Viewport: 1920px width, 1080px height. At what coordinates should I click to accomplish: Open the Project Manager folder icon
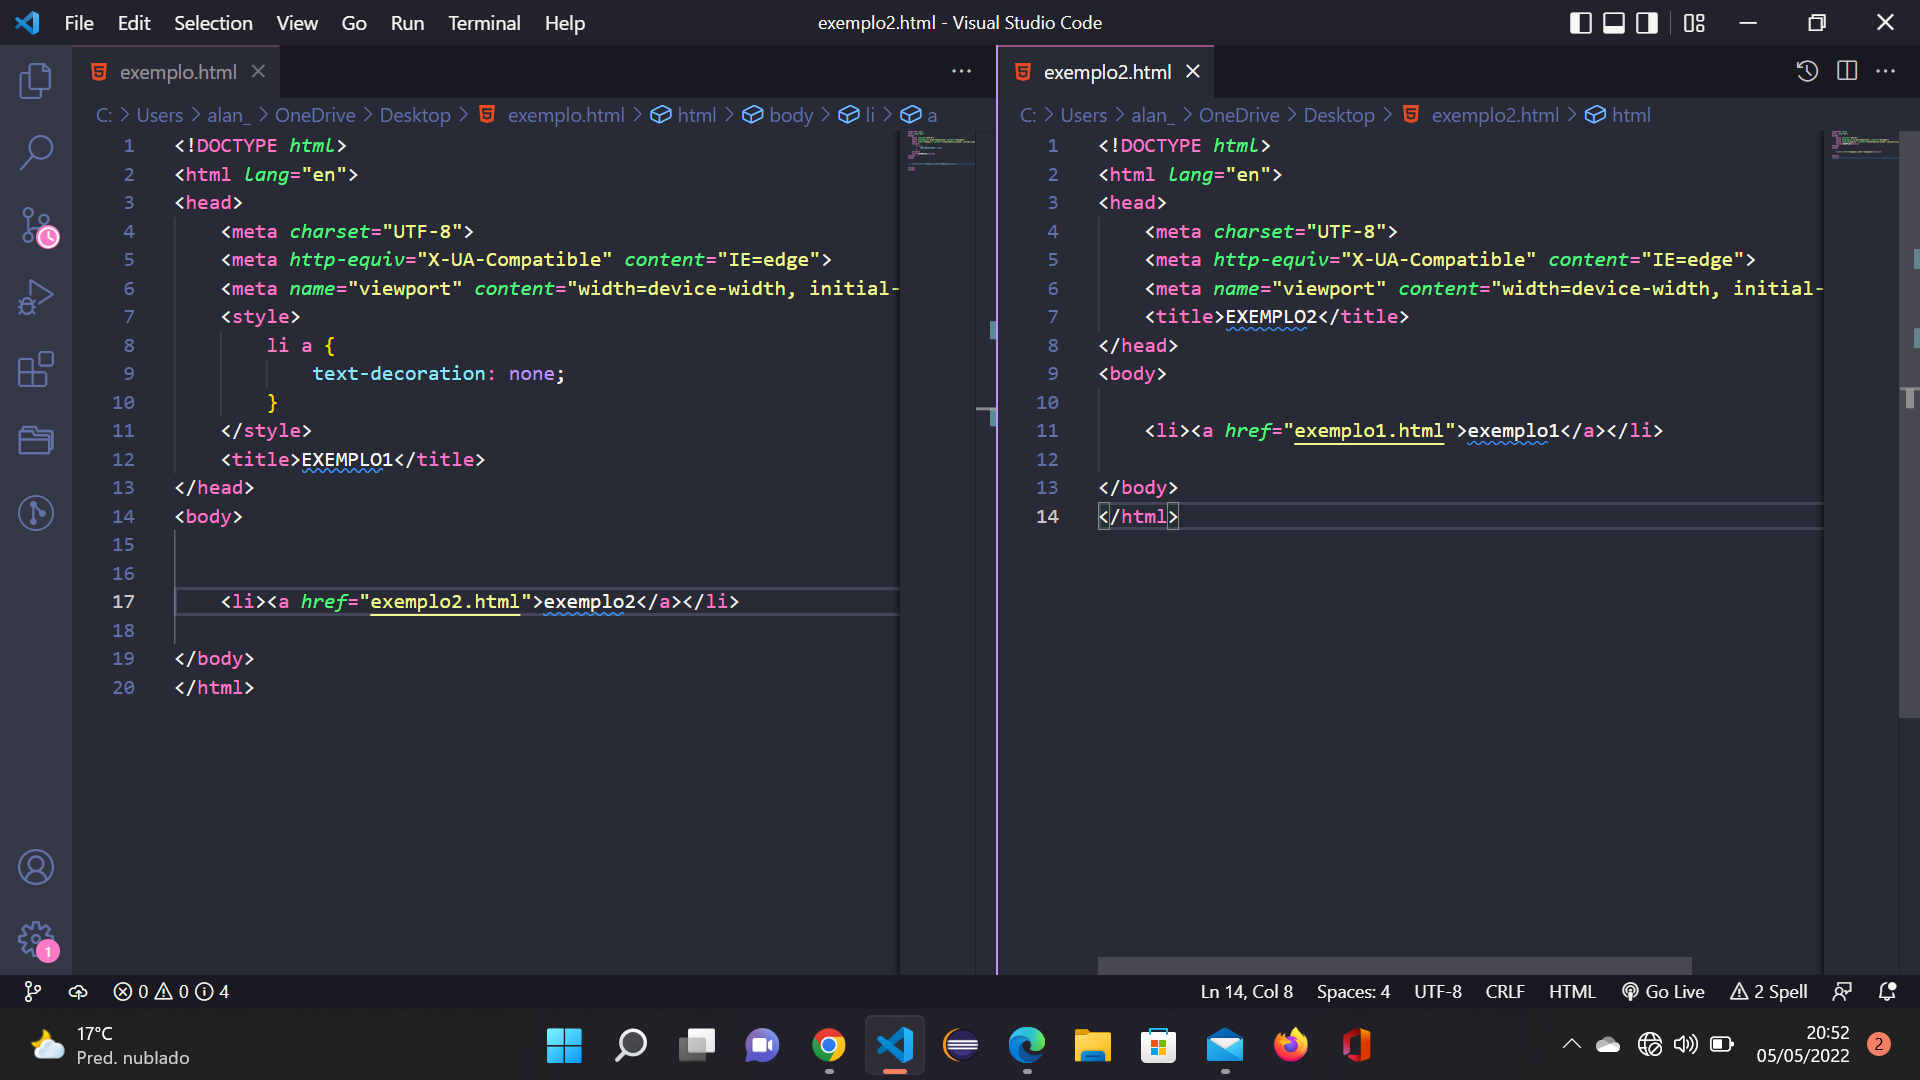pos(36,441)
